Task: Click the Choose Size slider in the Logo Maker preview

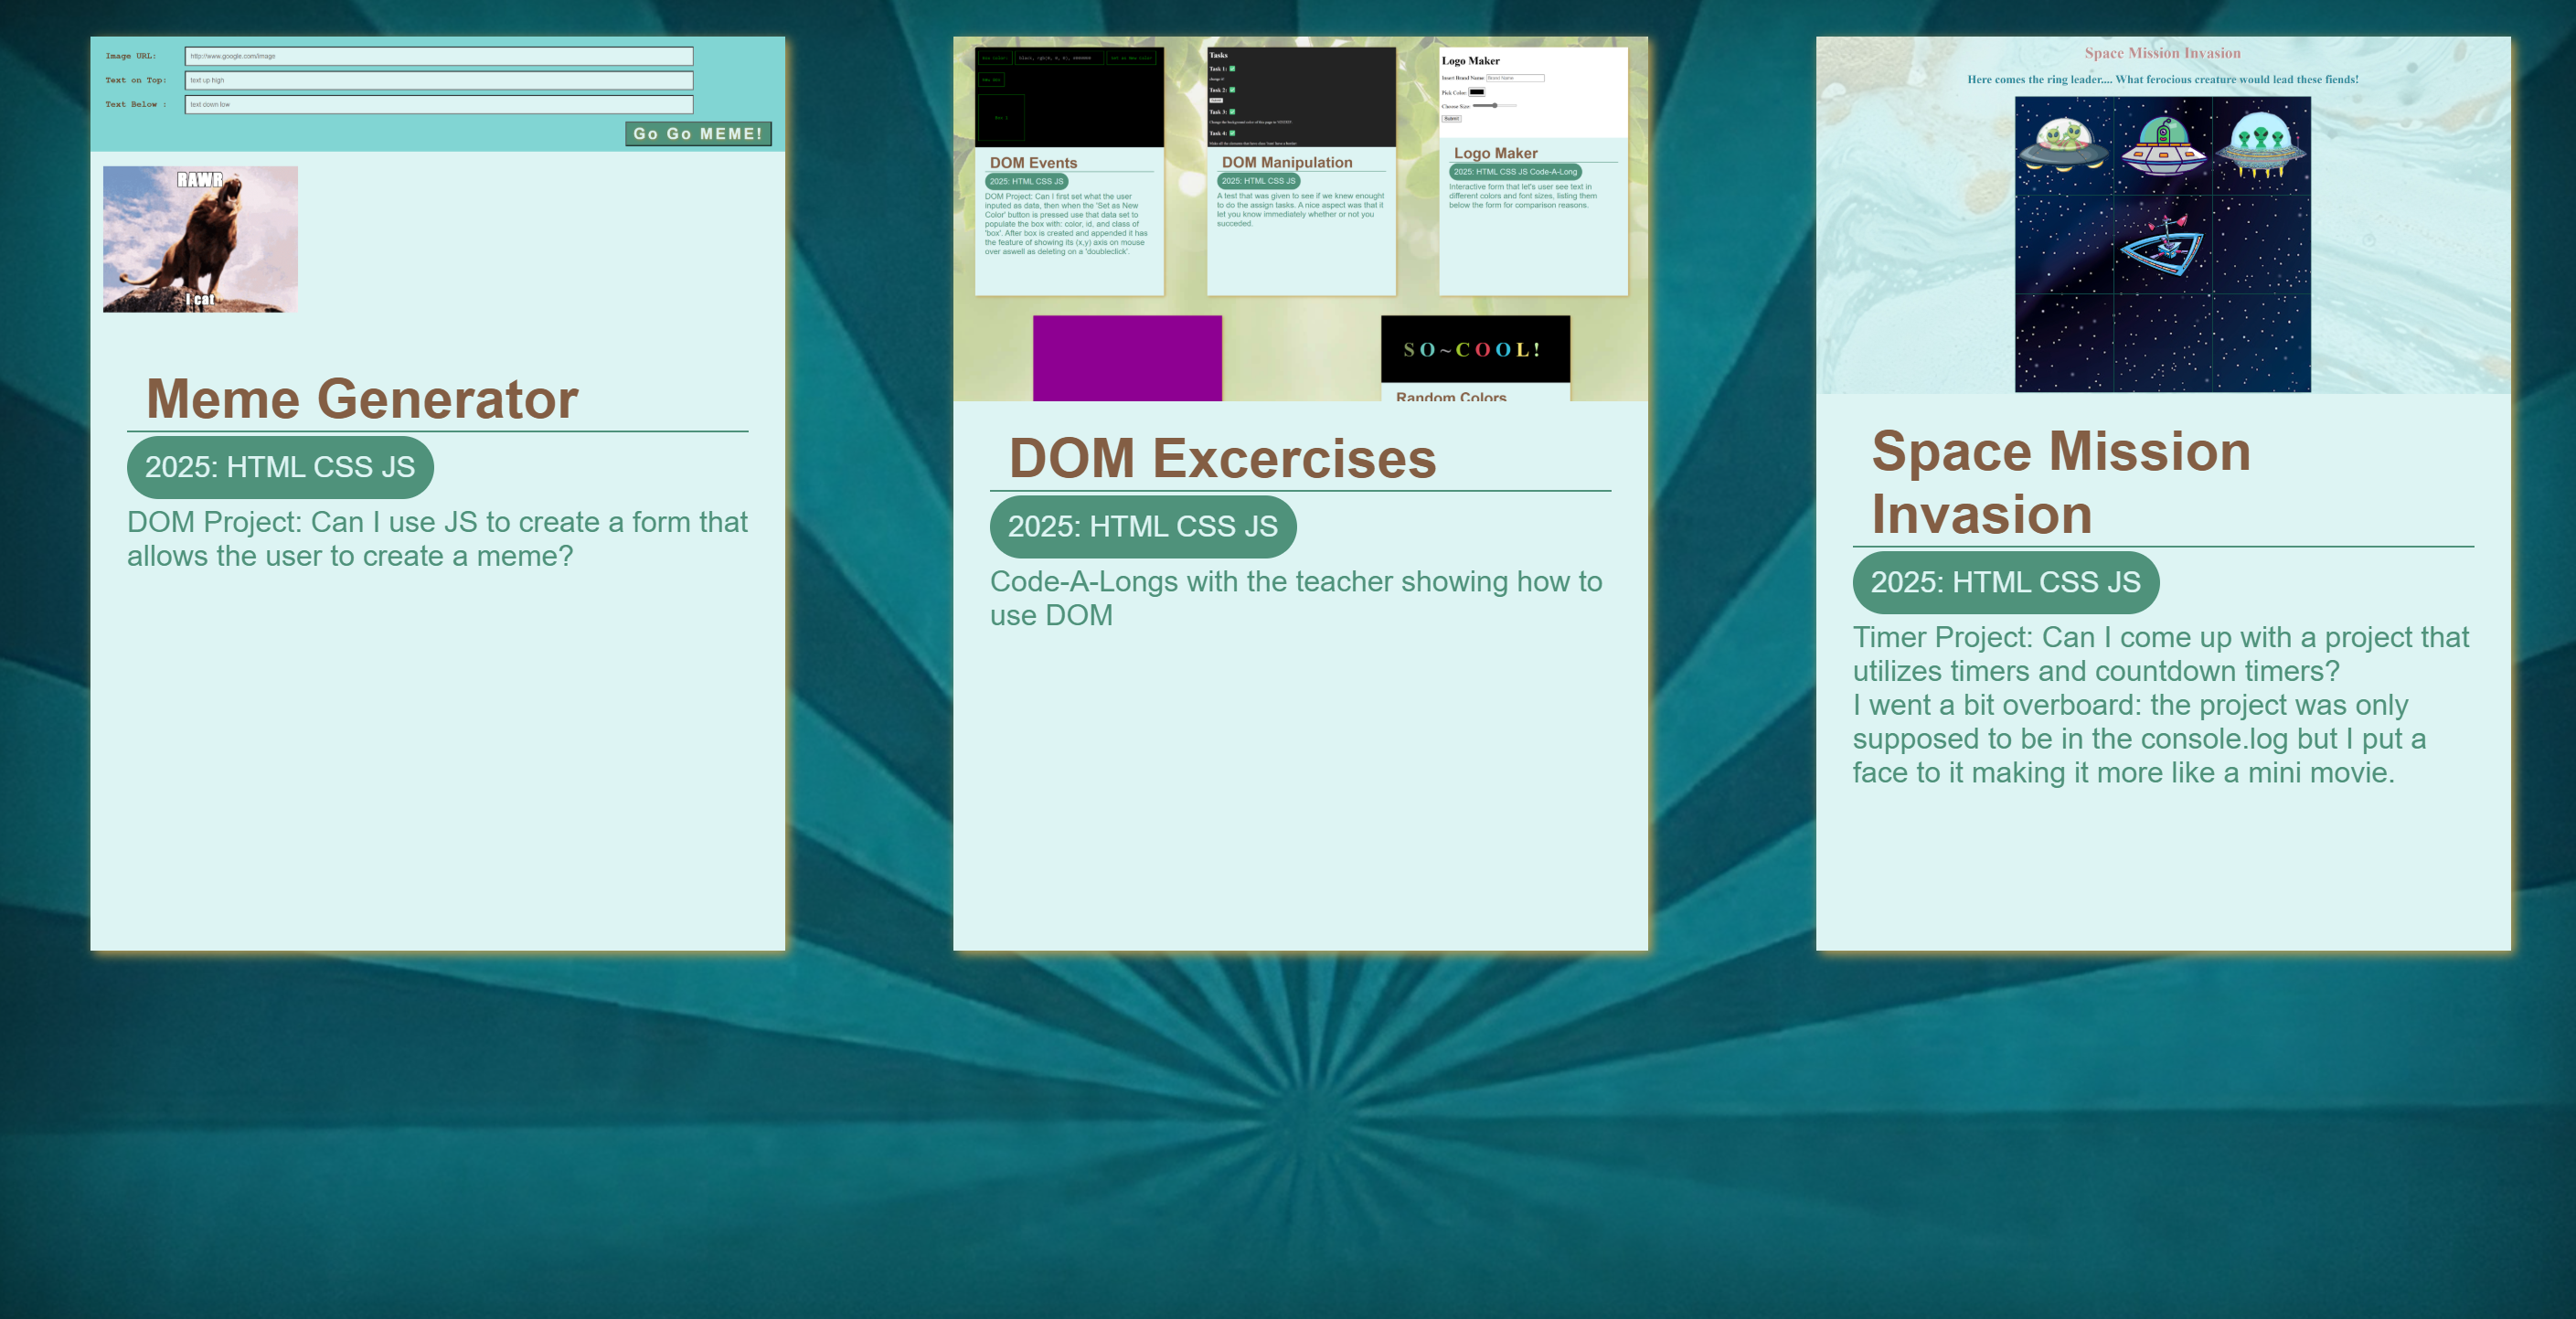Action: click(1494, 105)
